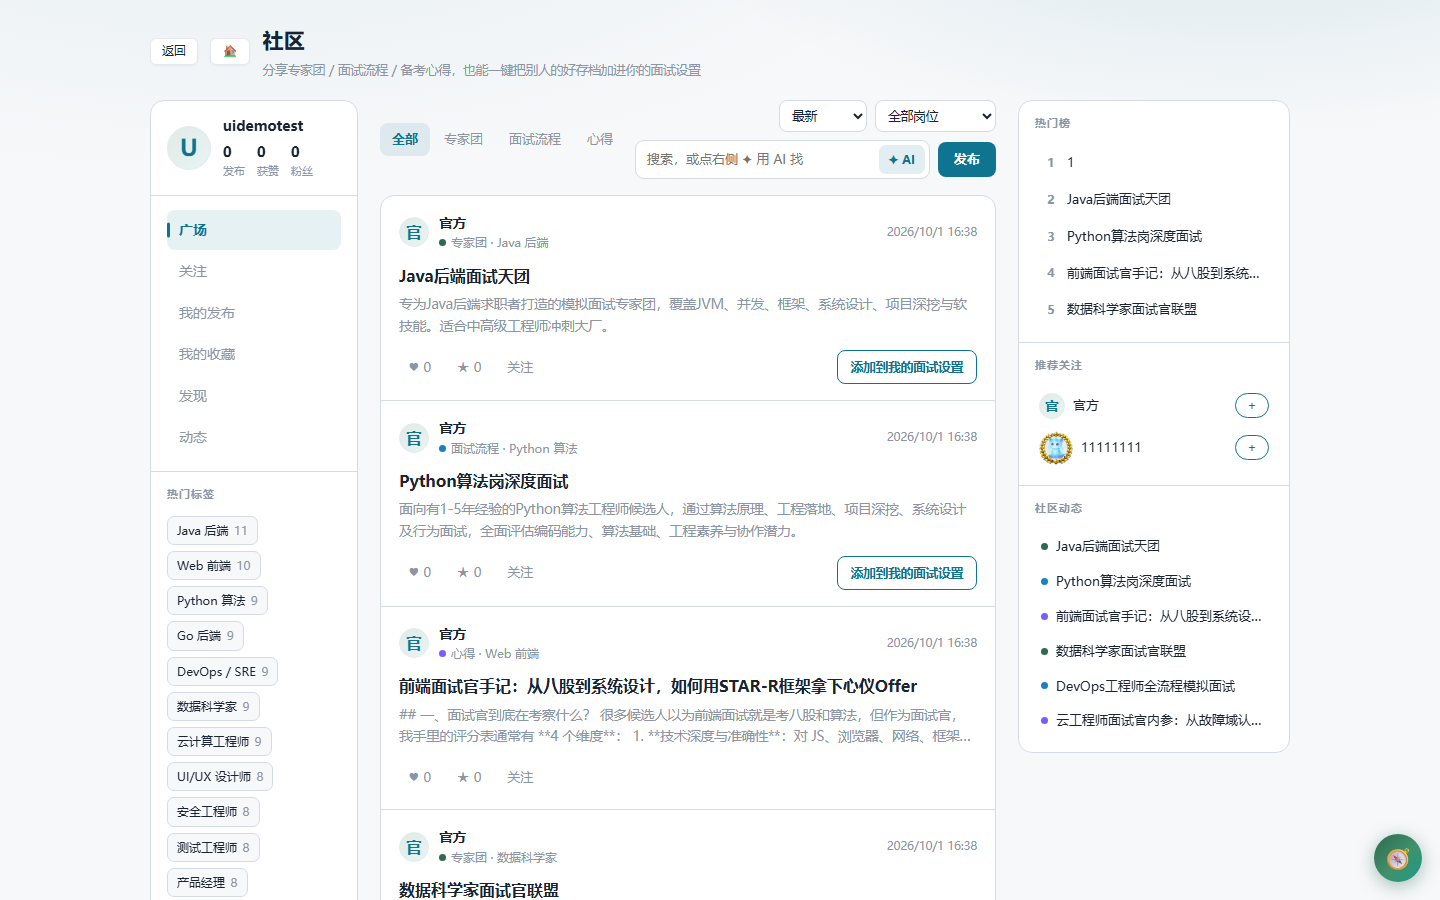
Task: Click the AI search sparkle button
Action: click(902, 160)
